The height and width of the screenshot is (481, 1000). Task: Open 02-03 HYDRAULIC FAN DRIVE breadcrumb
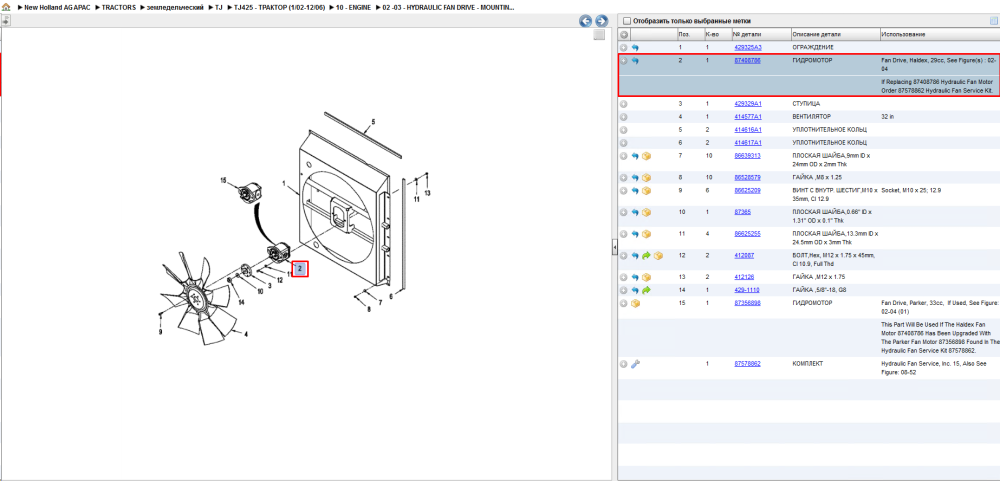point(449,7)
